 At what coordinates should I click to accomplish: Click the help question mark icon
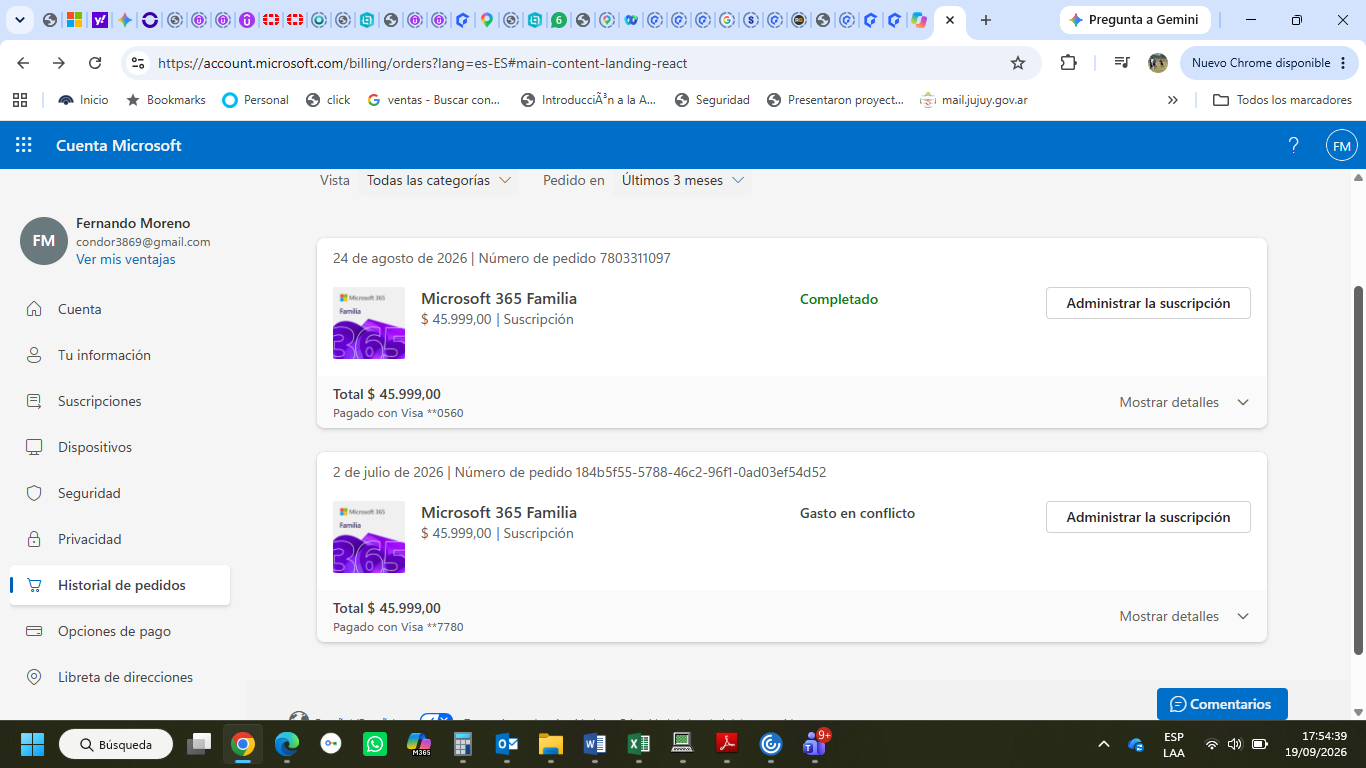pyautogui.click(x=1293, y=145)
